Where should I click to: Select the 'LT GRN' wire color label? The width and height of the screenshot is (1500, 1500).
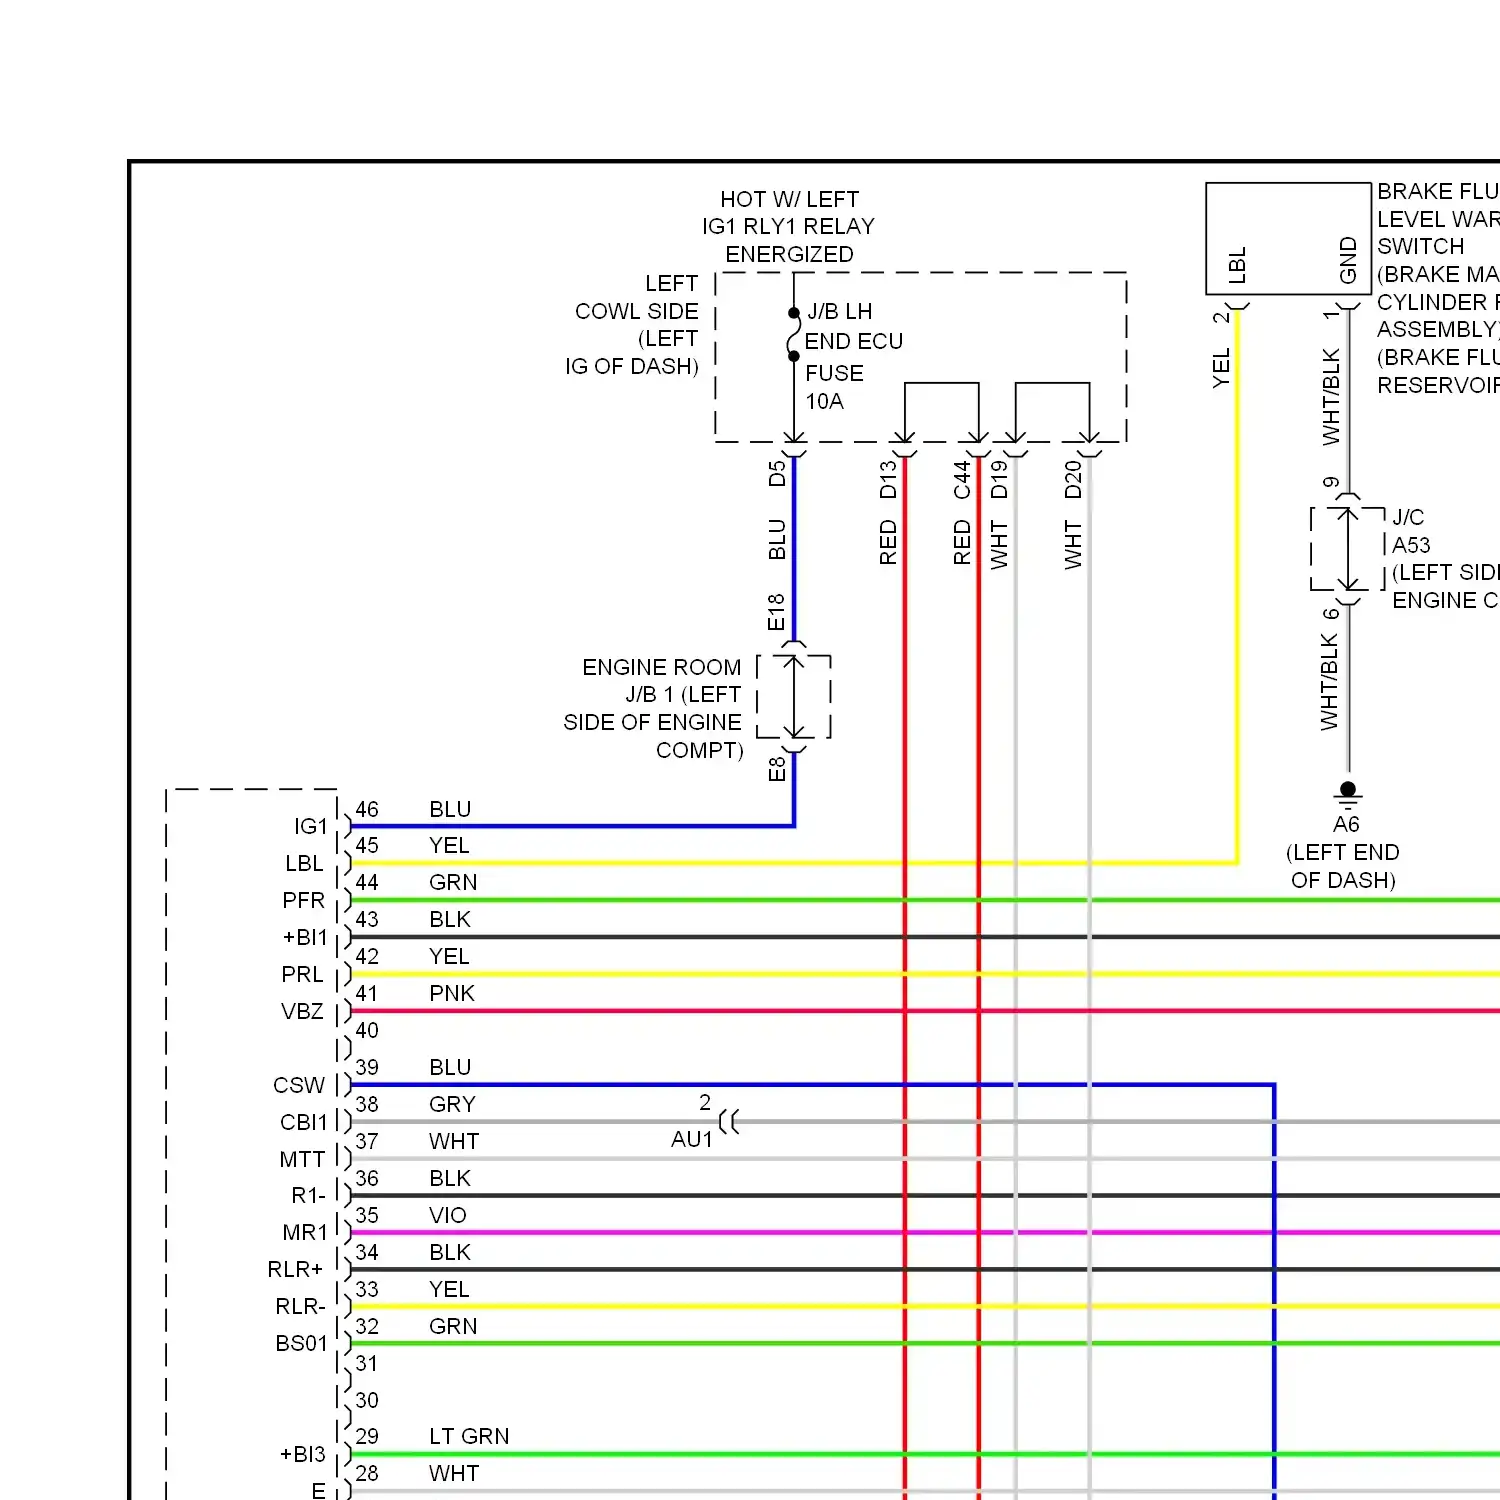469,1436
